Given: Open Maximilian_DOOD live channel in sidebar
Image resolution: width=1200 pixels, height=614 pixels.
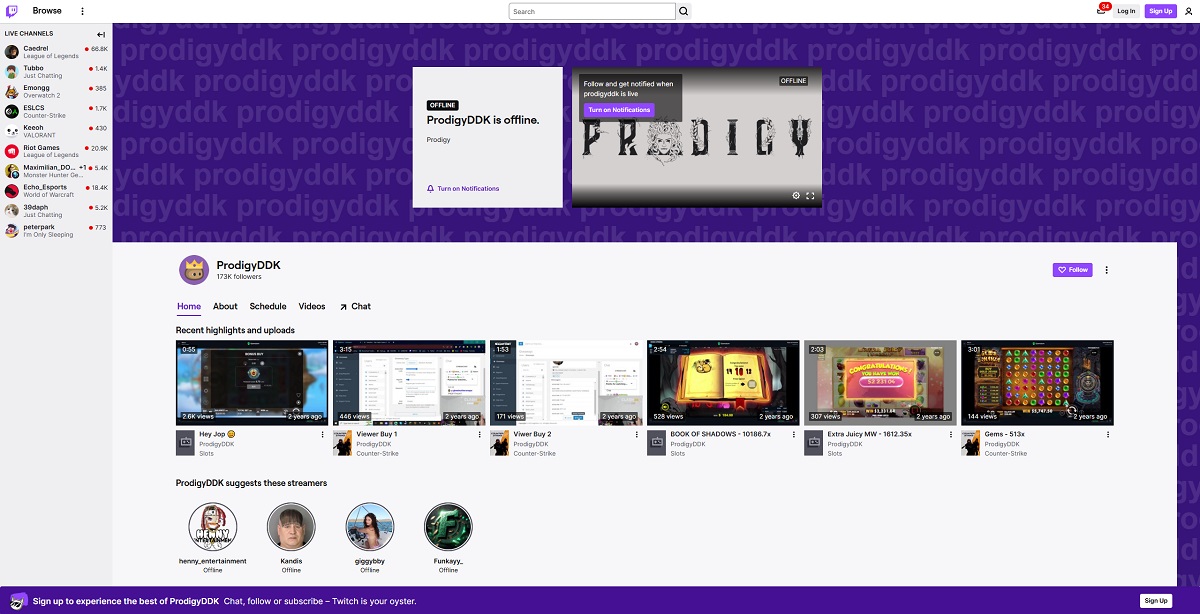Looking at the screenshot, I should click(x=56, y=171).
